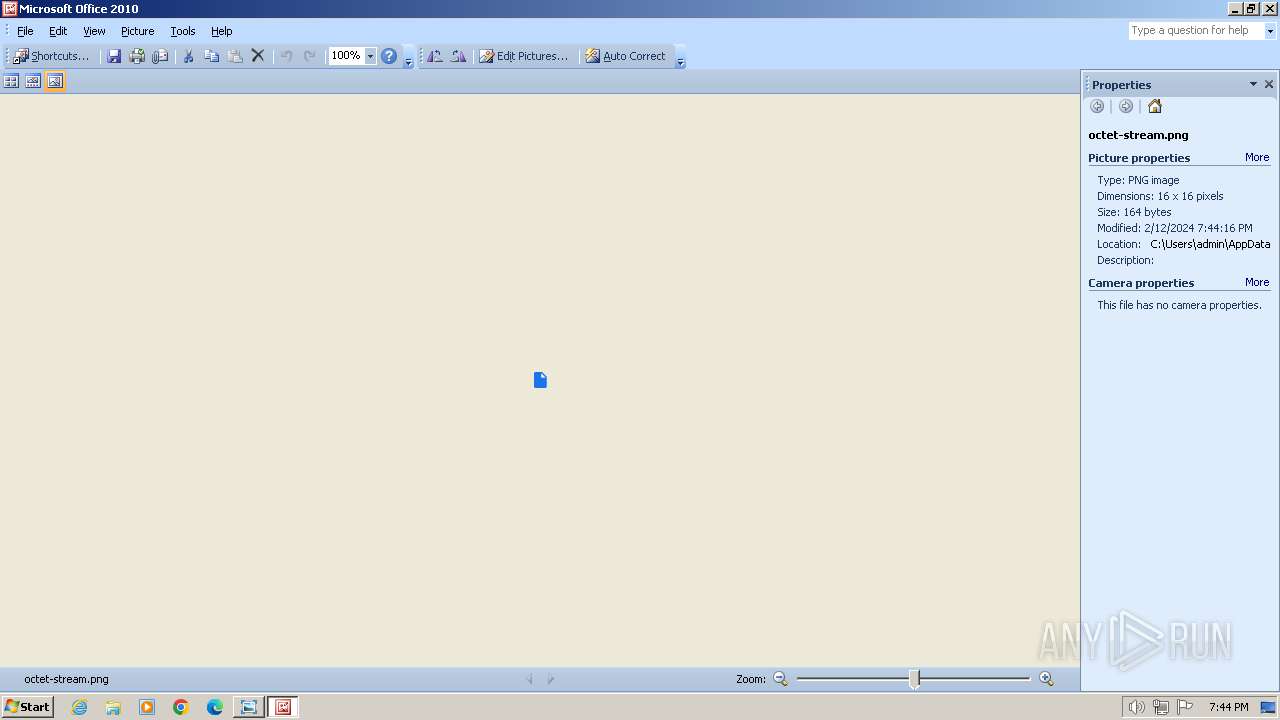Image resolution: width=1280 pixels, height=720 pixels.
Task: Click the octet-stream.png title in Properties
Action: click(x=1138, y=135)
